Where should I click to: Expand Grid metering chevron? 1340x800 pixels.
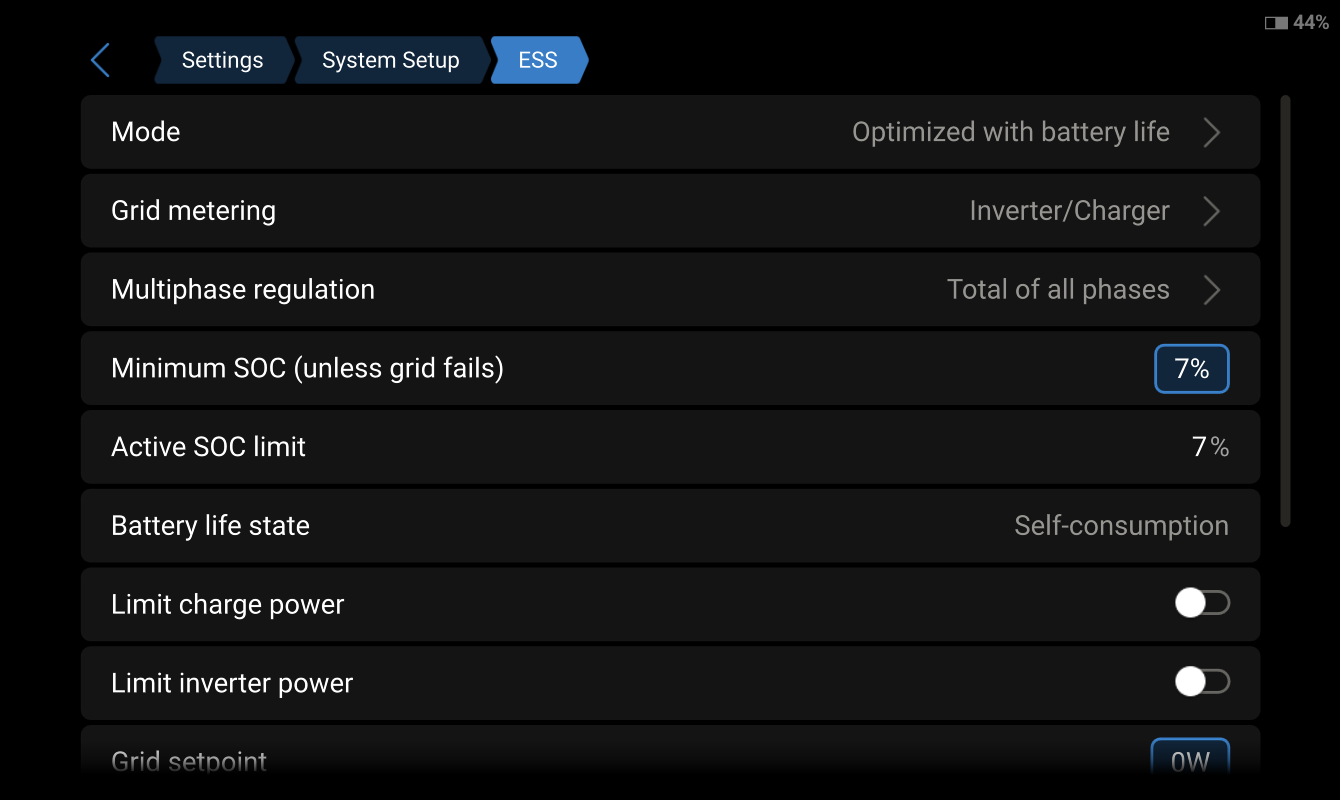pos(1211,211)
